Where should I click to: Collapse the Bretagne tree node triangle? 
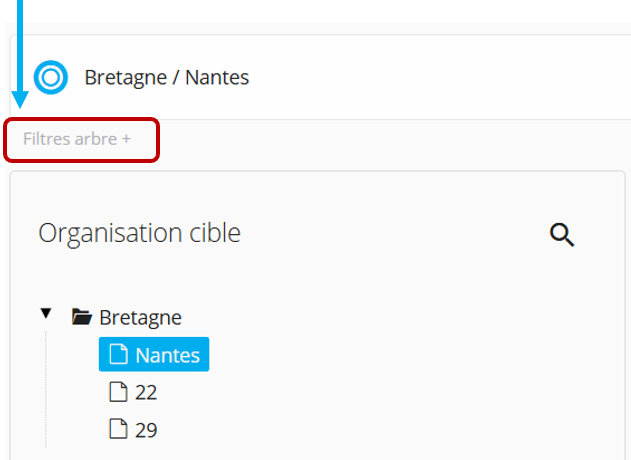46,314
